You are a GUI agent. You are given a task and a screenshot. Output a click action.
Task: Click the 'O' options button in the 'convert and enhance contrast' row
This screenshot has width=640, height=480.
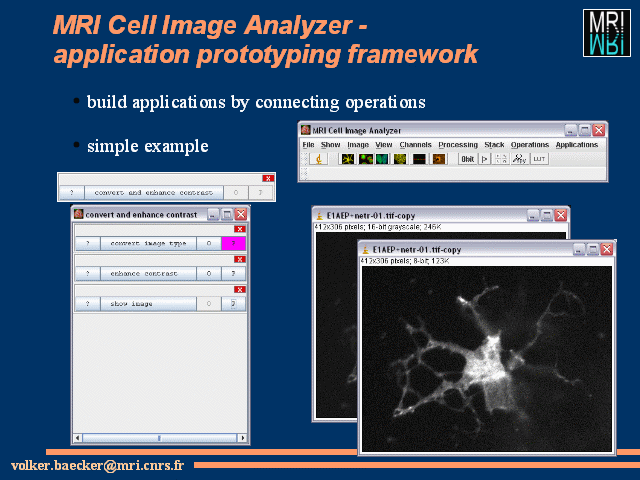pyautogui.click(x=236, y=192)
